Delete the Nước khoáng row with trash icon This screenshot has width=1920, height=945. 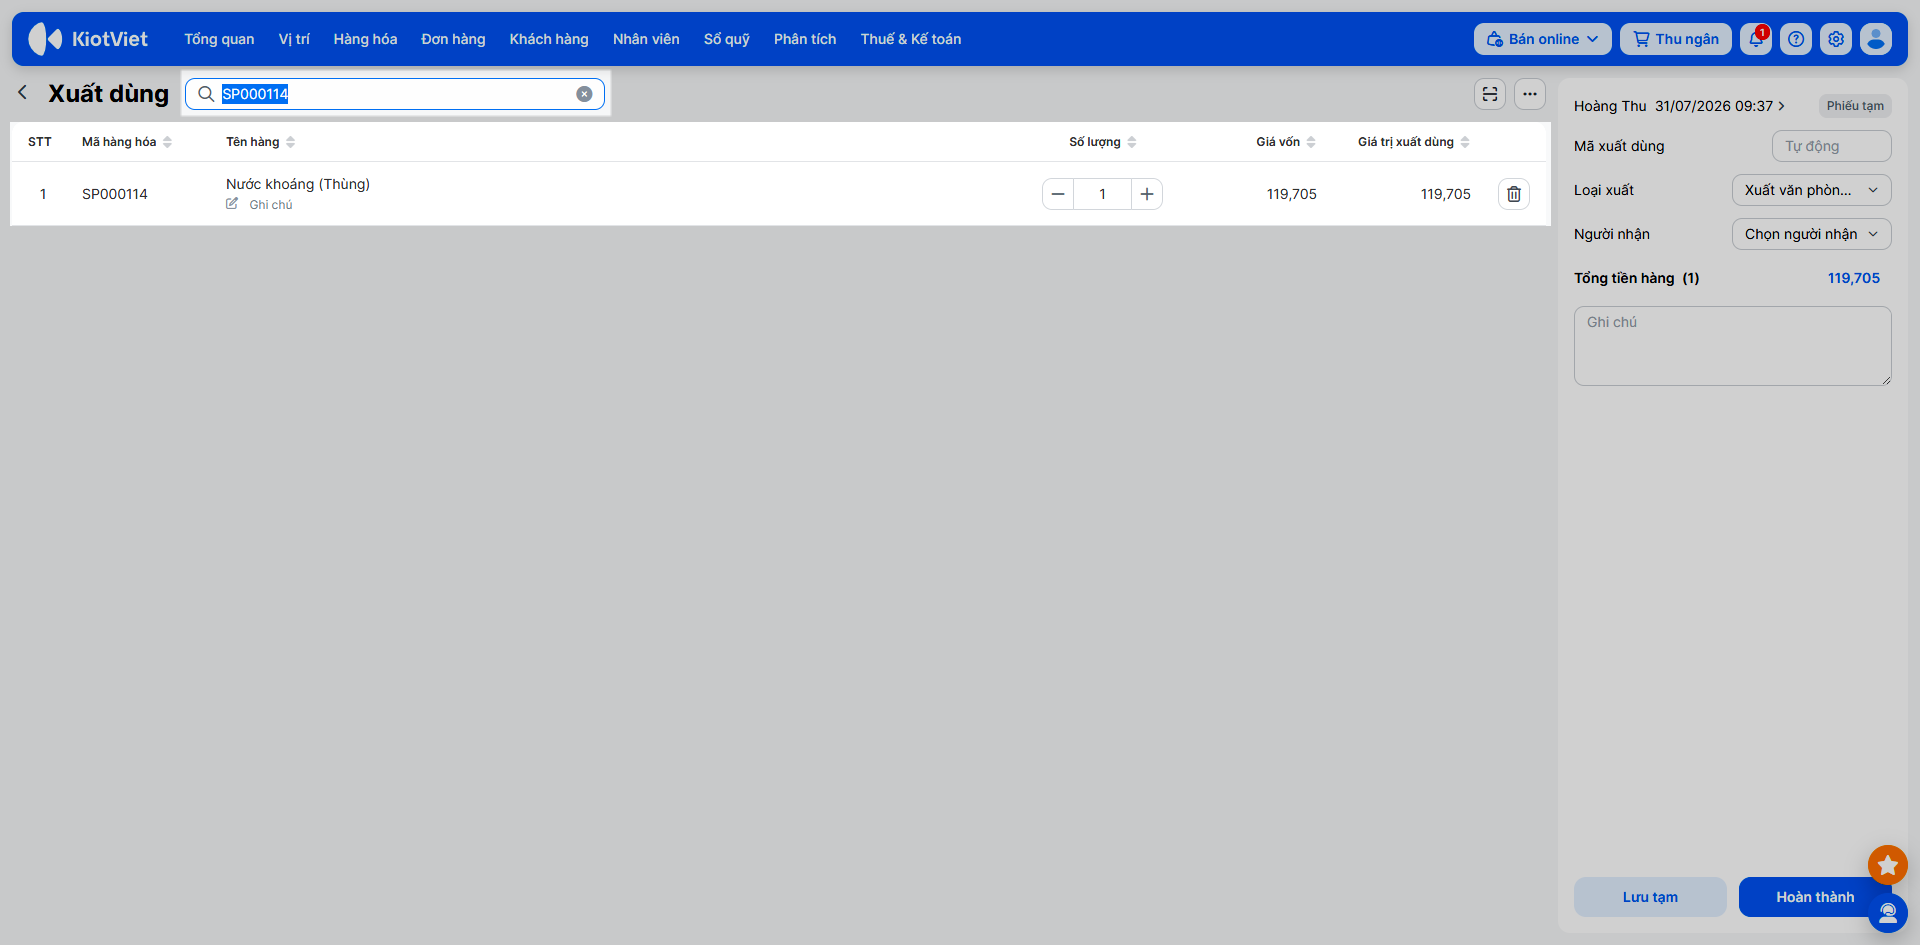pos(1514,194)
